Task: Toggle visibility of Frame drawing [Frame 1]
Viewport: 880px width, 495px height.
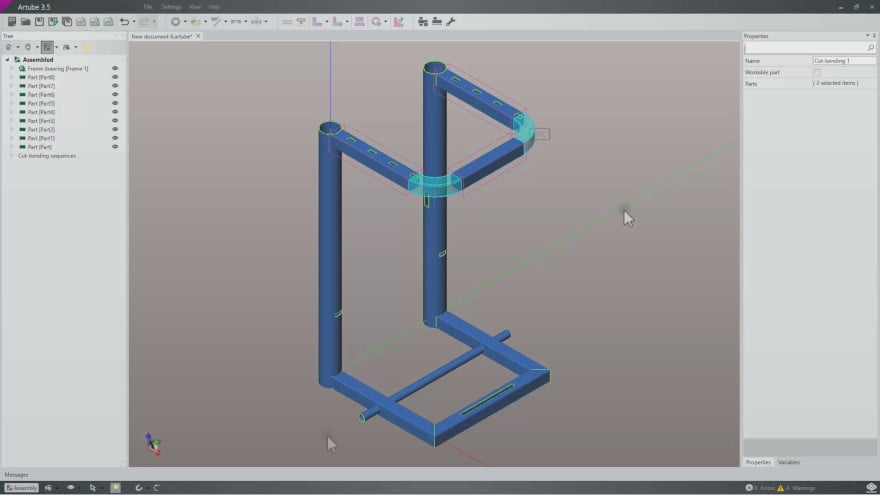Action: [115, 69]
